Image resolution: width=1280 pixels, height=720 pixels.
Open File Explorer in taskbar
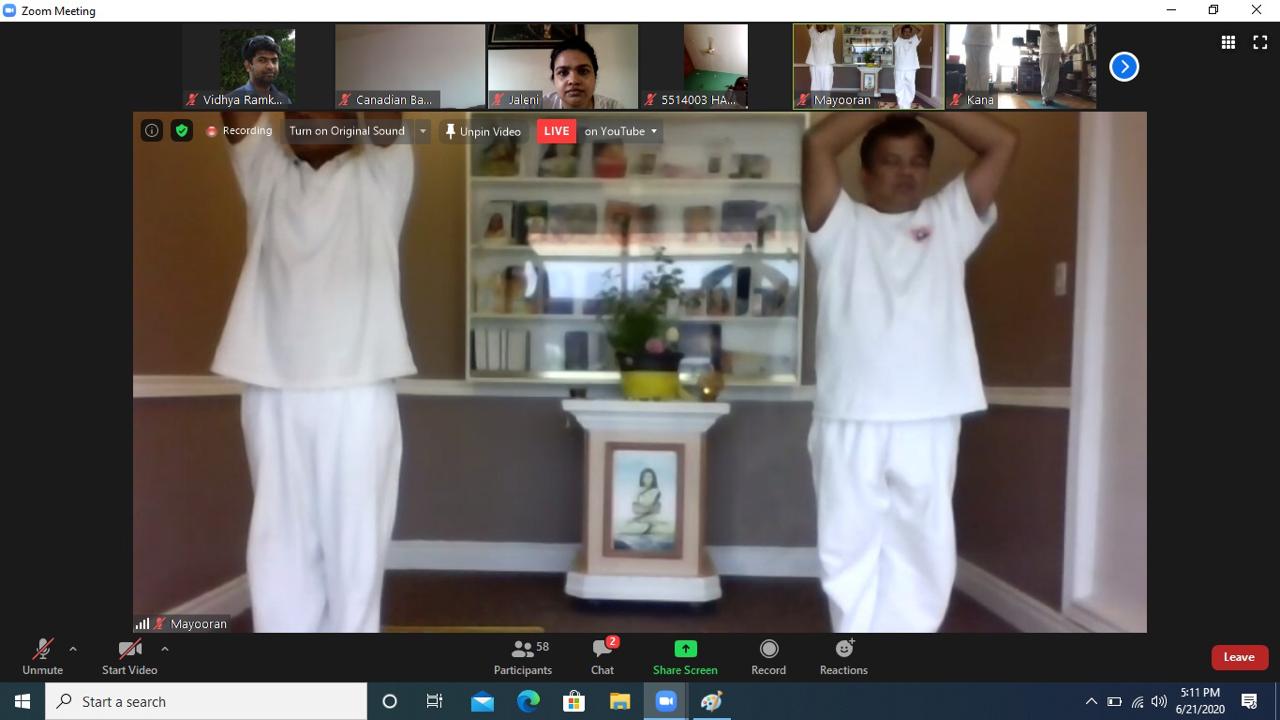click(620, 701)
